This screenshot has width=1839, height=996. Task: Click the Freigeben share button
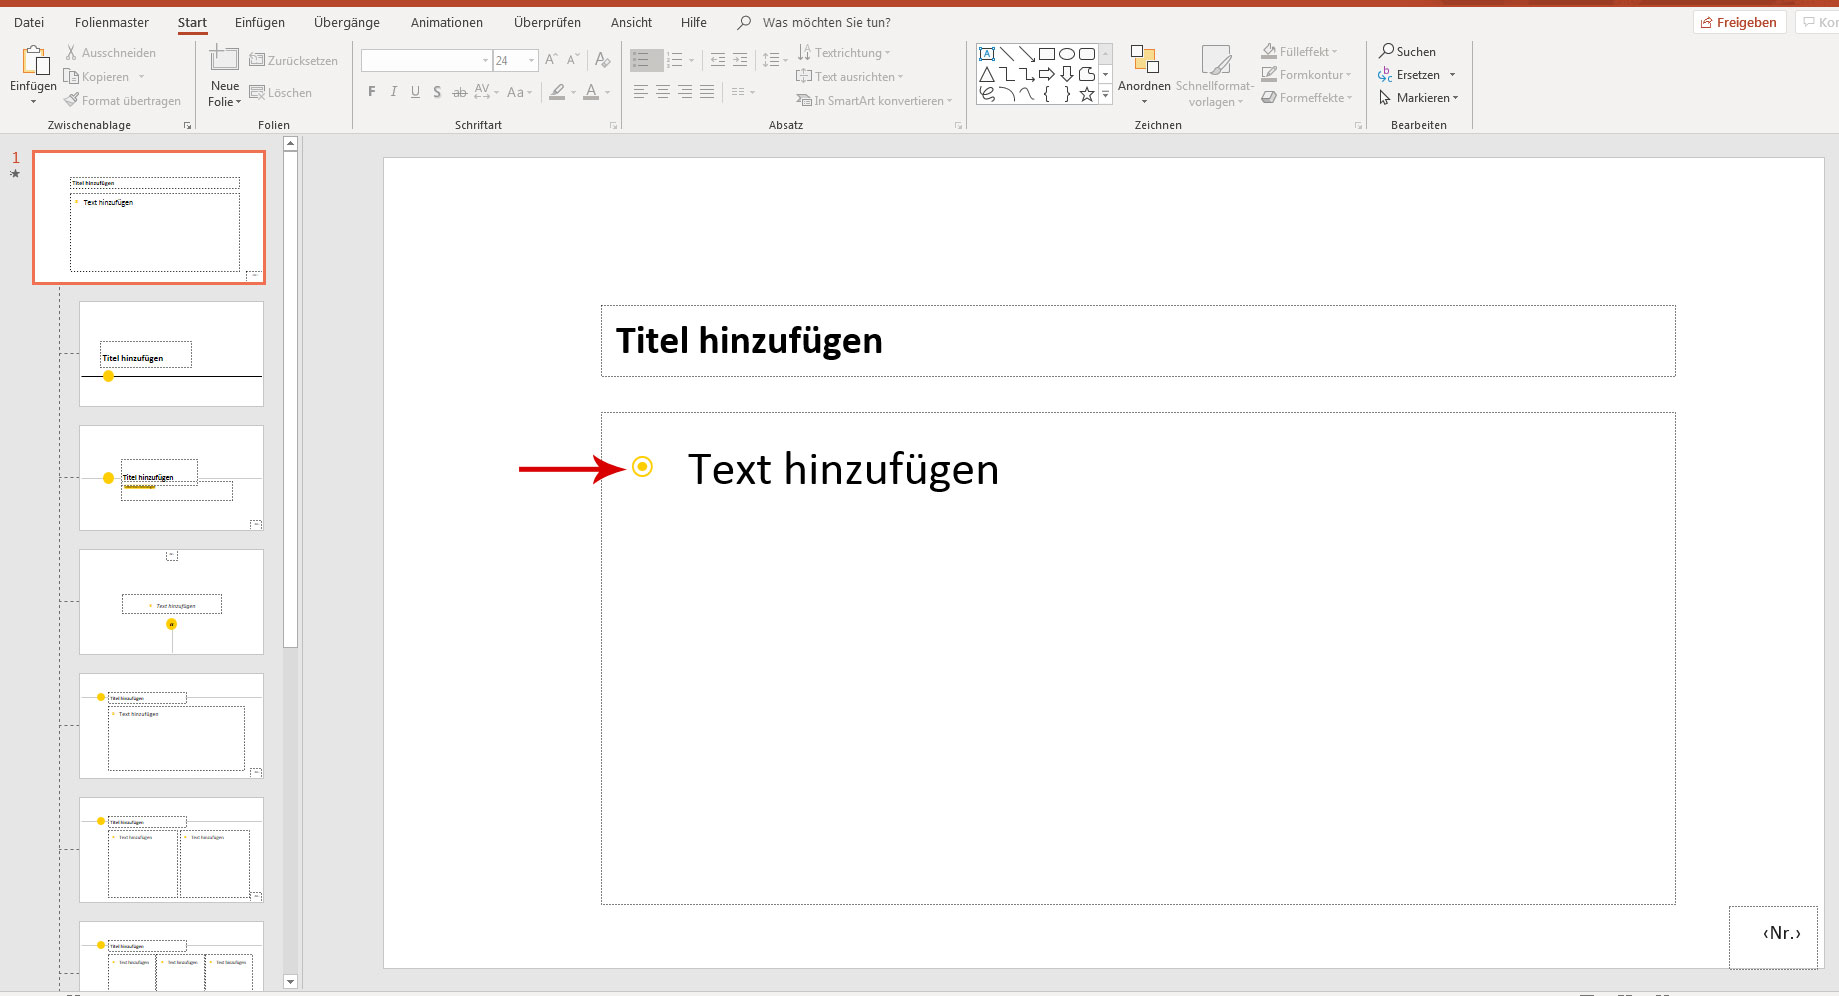click(x=1740, y=22)
